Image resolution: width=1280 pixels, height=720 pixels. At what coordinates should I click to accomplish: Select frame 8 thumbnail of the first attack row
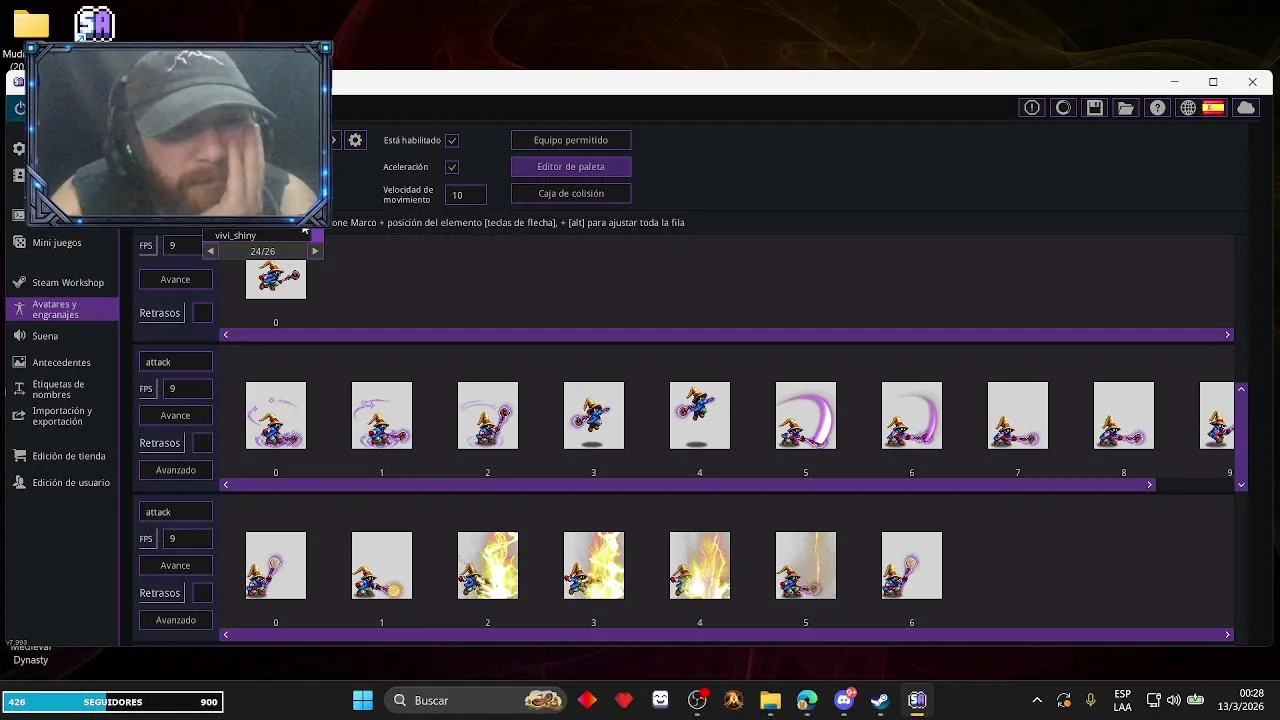point(1124,415)
